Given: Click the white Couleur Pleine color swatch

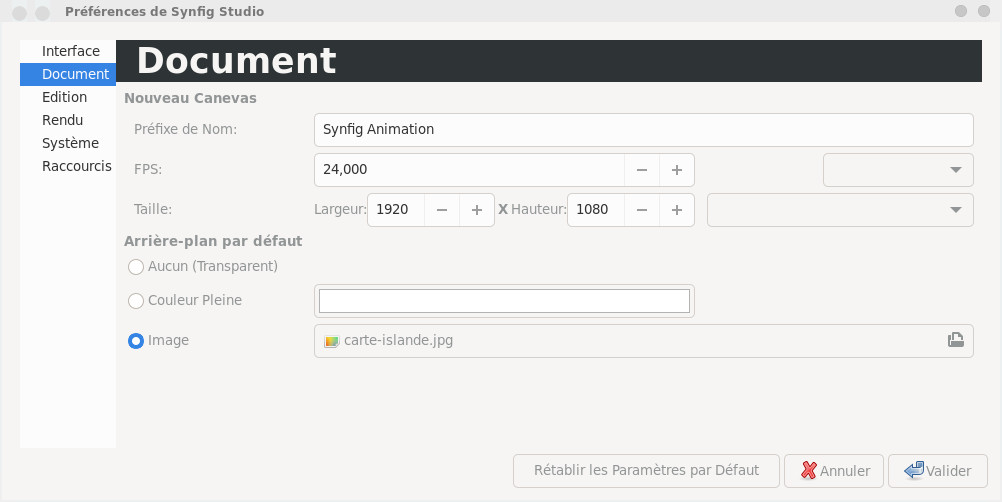Looking at the screenshot, I should (x=504, y=301).
